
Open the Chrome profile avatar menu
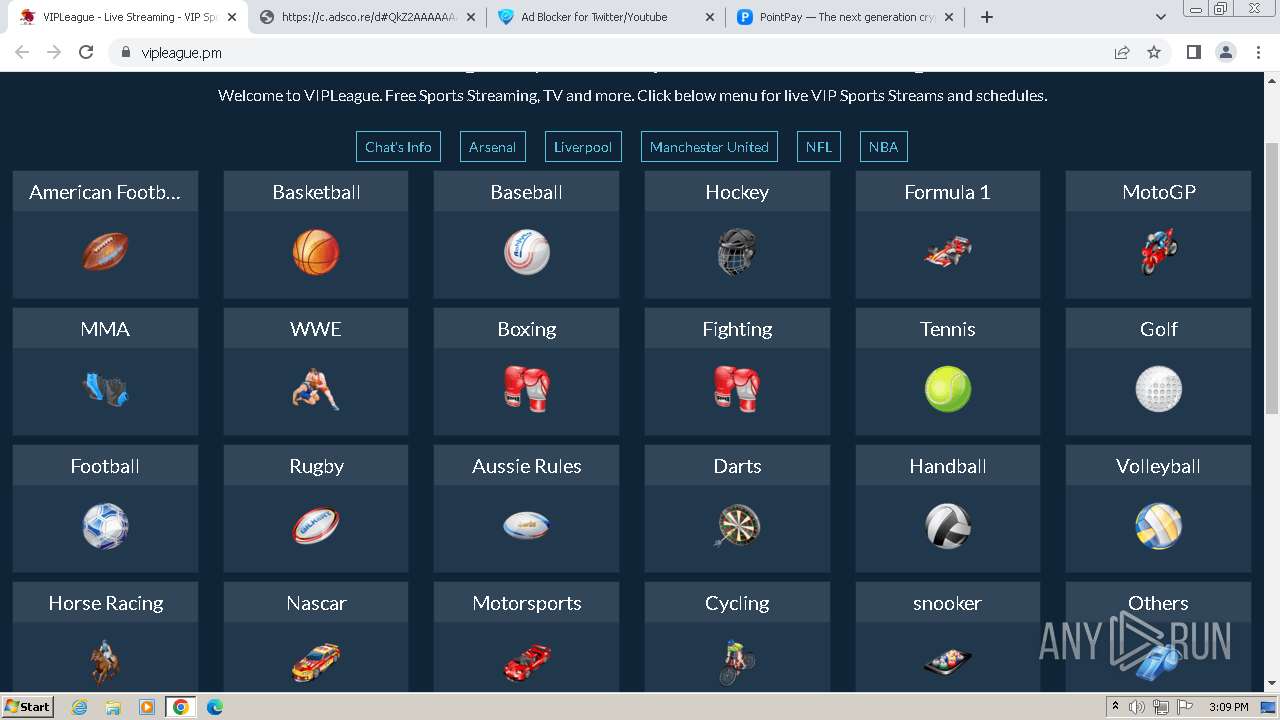(x=1225, y=53)
